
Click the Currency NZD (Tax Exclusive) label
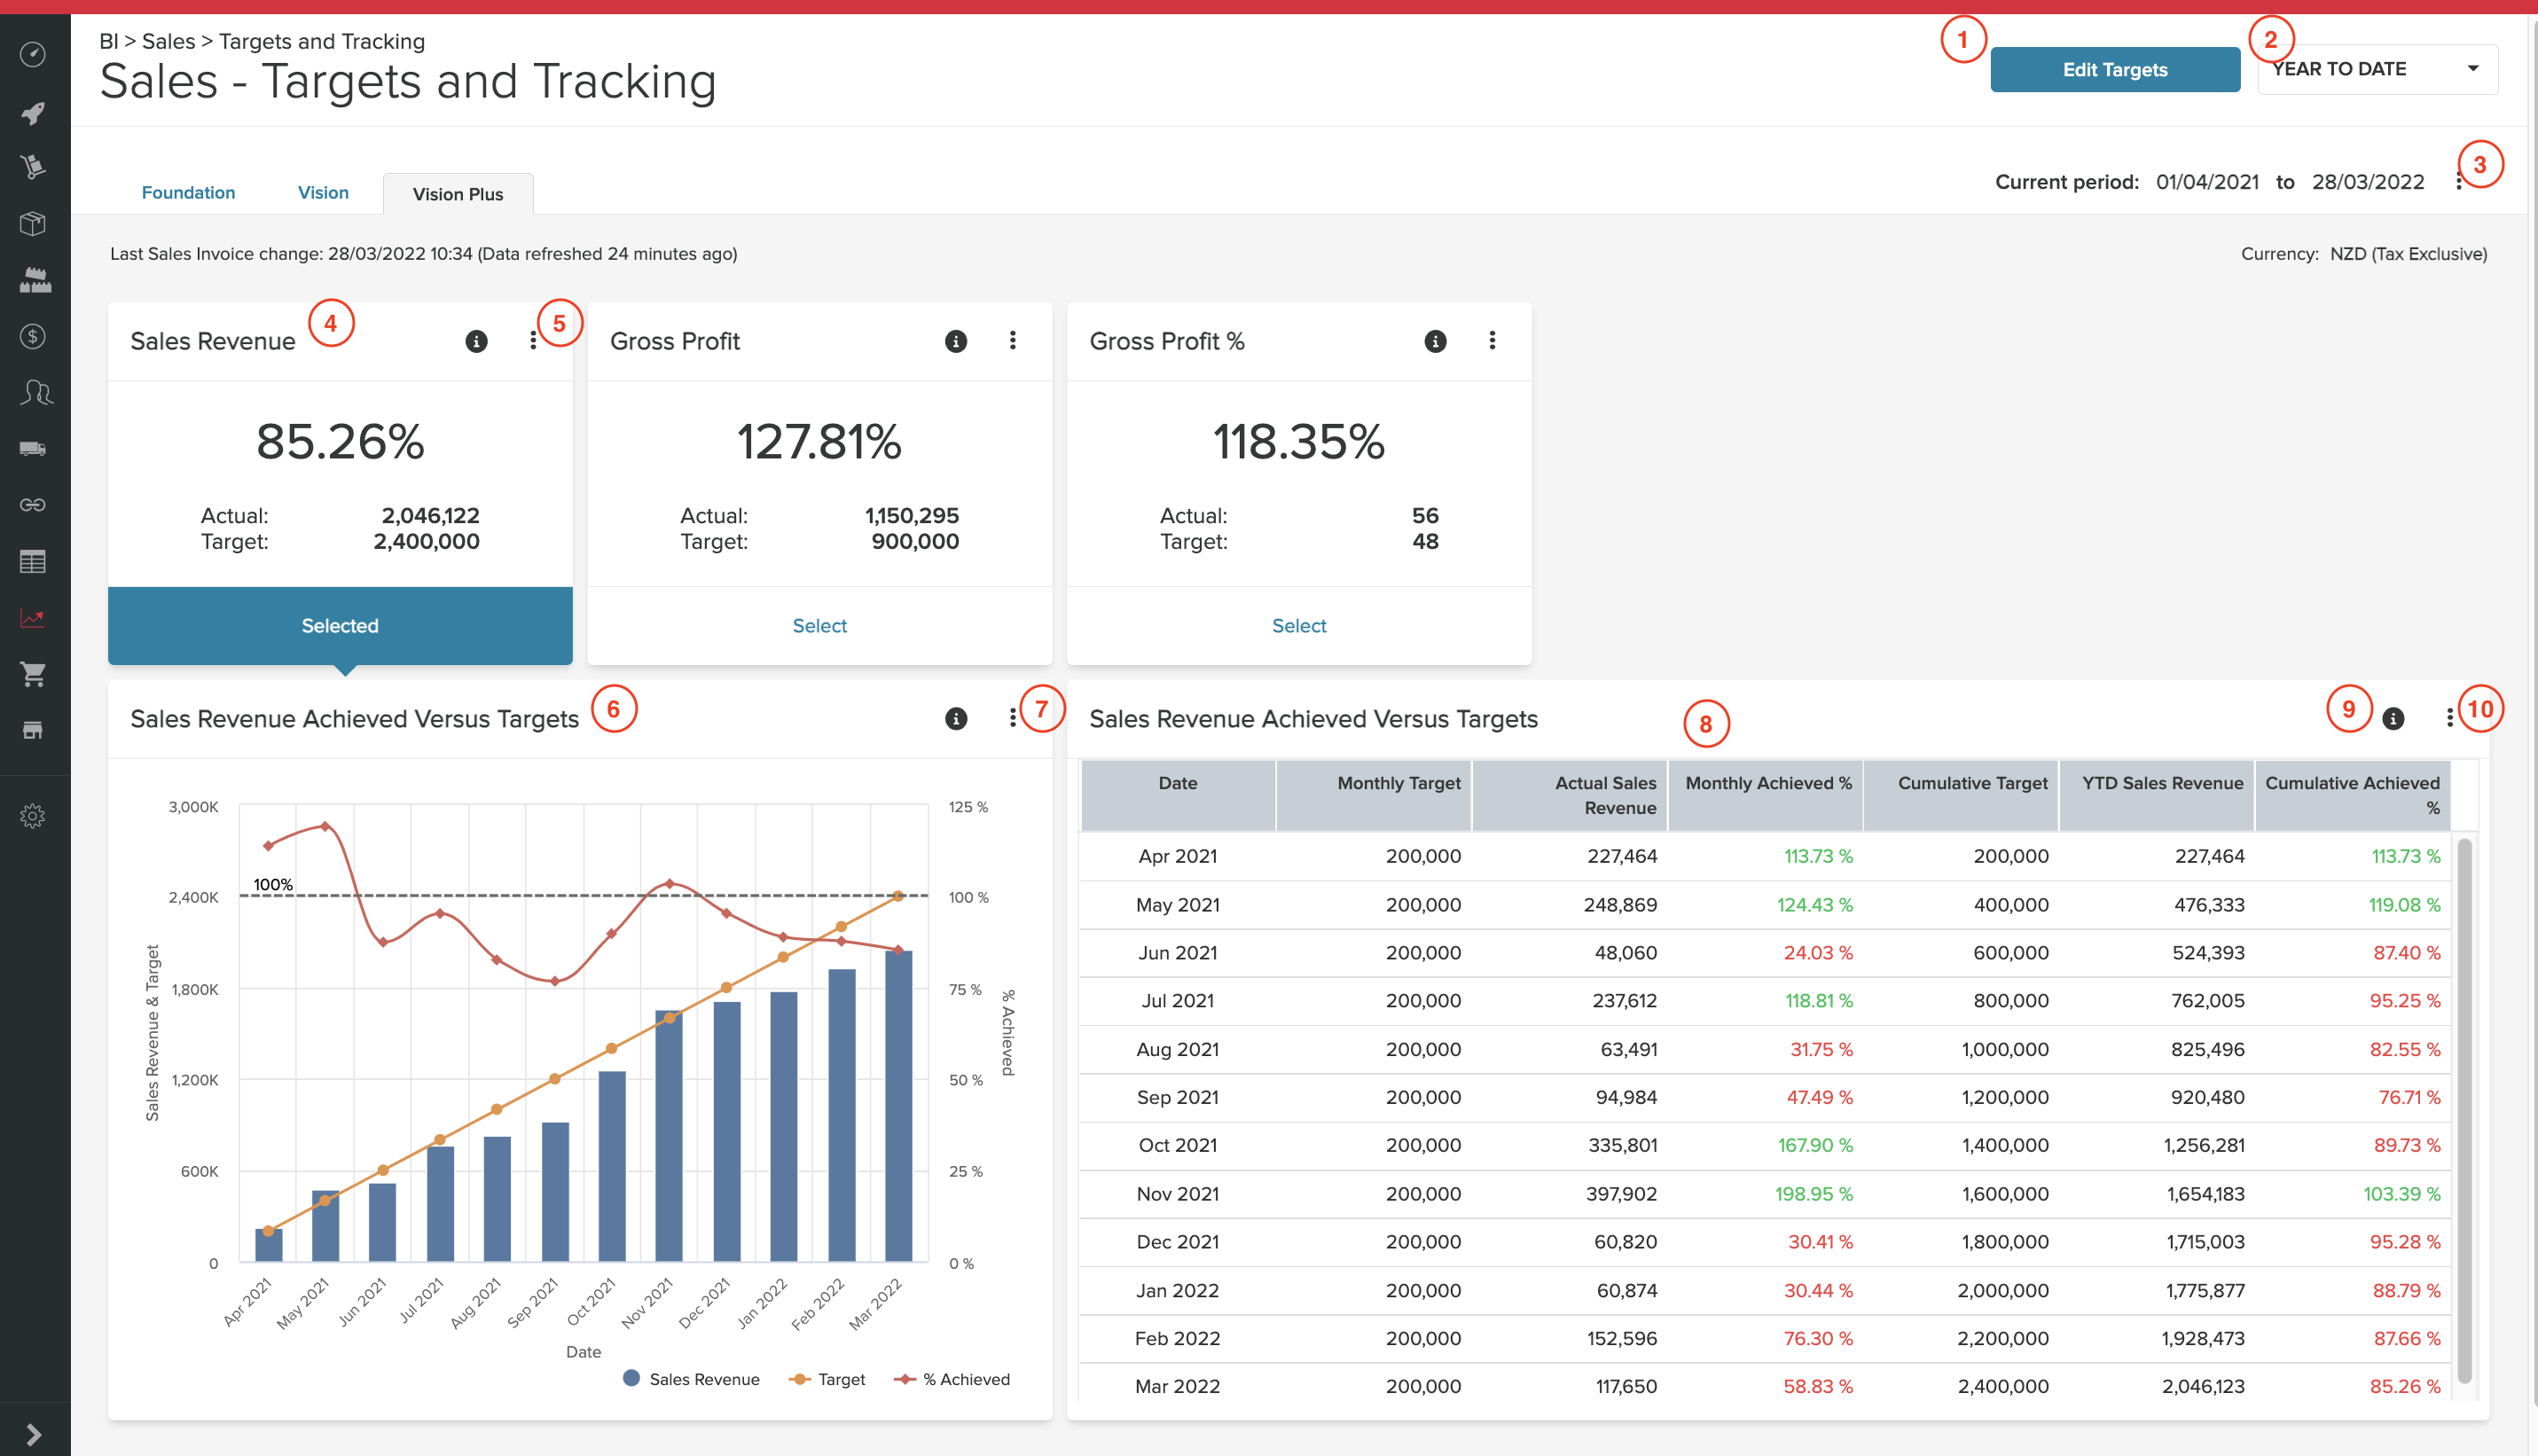point(2363,254)
